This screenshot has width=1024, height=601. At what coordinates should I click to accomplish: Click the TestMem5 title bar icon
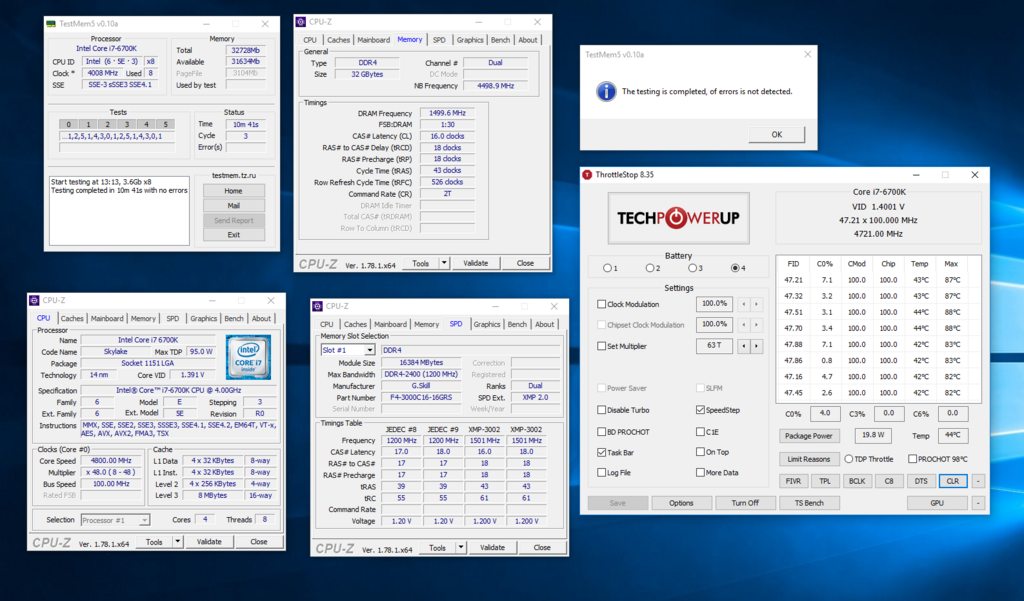[51, 24]
